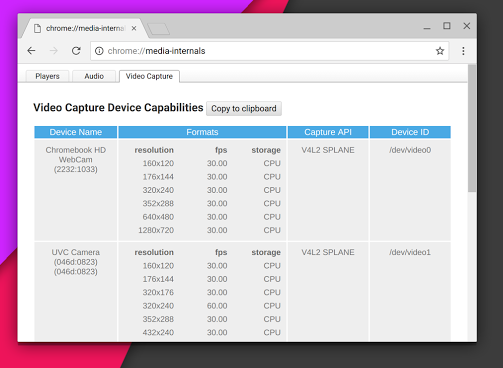Click the browser back arrow

point(31,51)
